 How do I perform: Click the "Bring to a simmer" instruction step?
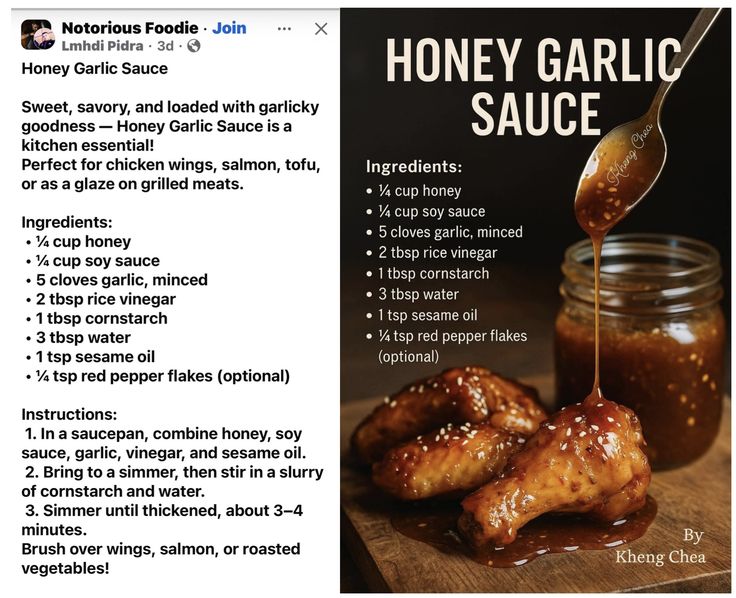click(x=160, y=472)
